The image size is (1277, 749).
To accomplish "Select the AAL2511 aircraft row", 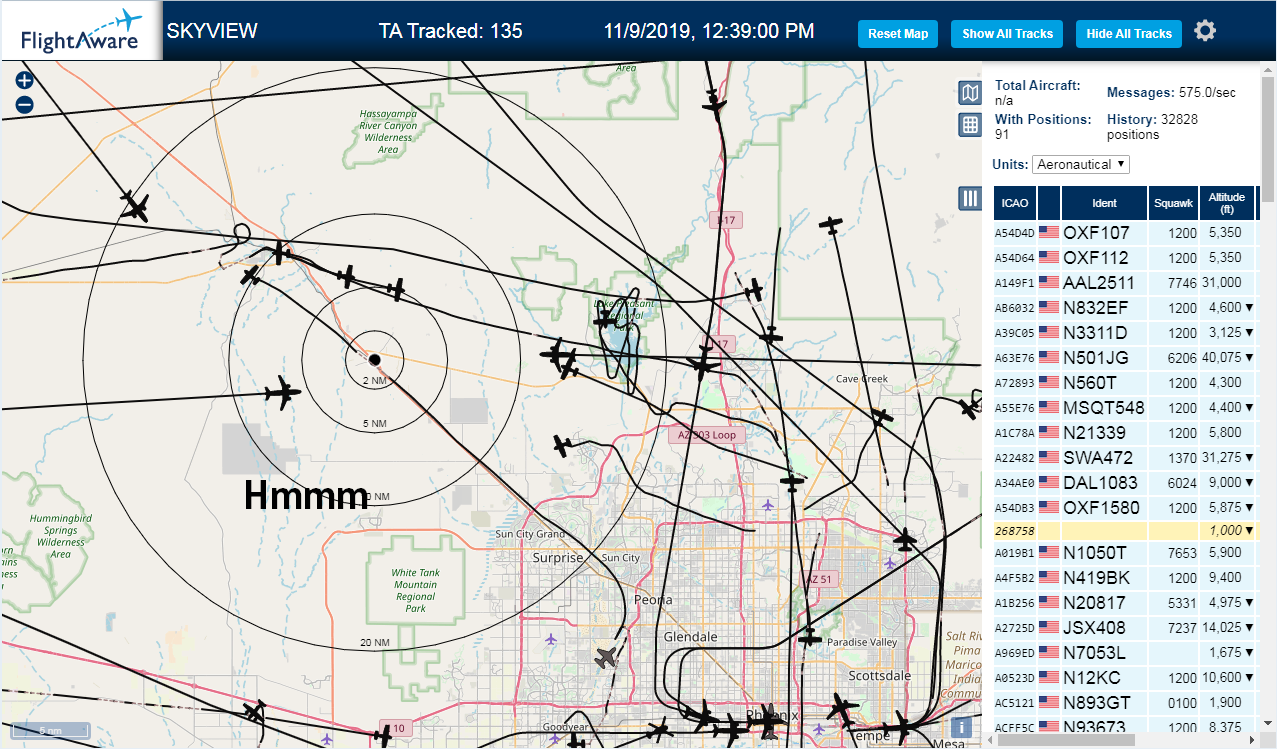I will tap(1127, 282).
